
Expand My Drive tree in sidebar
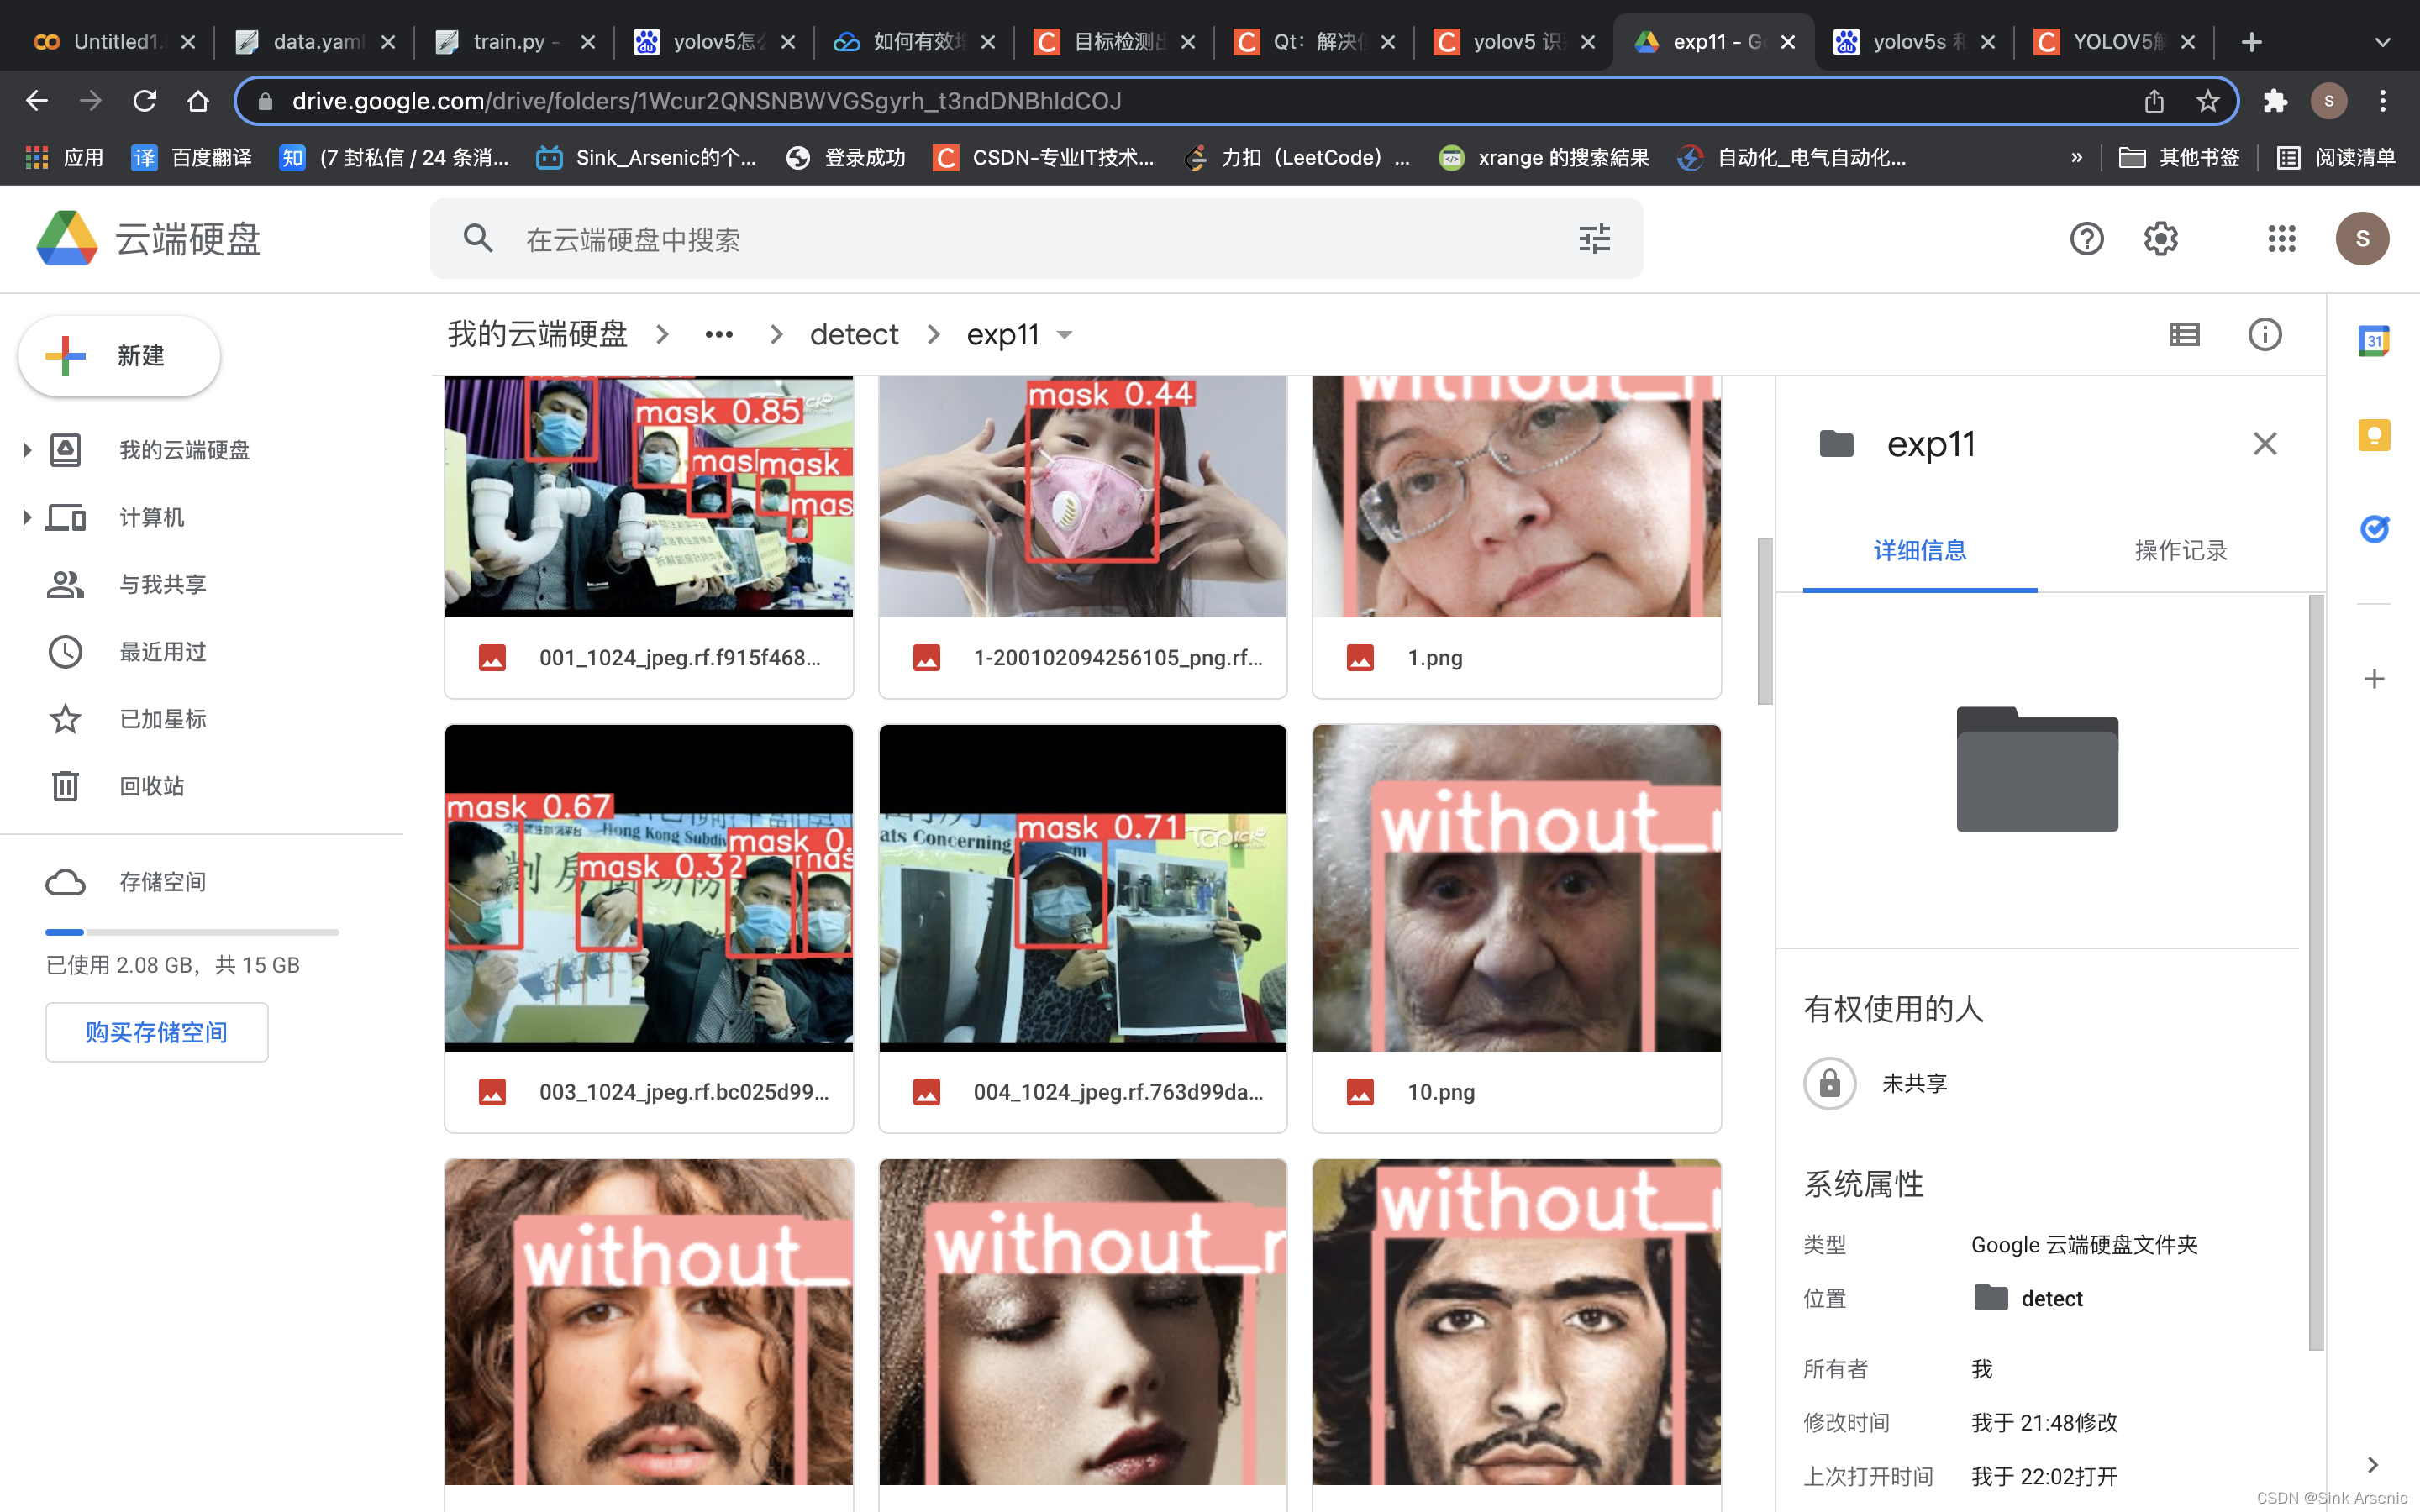point(27,450)
